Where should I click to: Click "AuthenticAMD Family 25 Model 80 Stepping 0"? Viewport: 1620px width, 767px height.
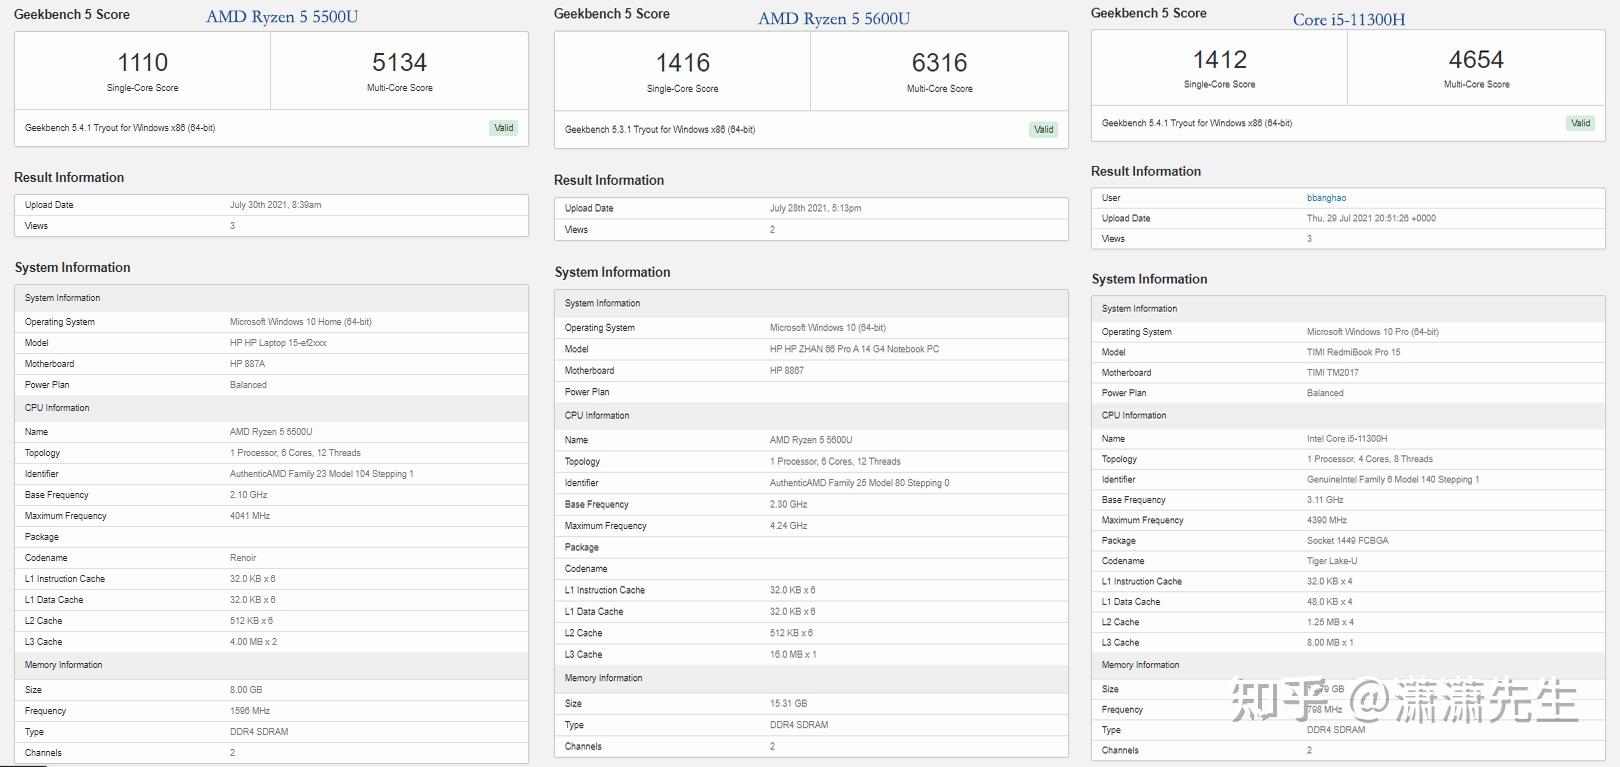860,483
